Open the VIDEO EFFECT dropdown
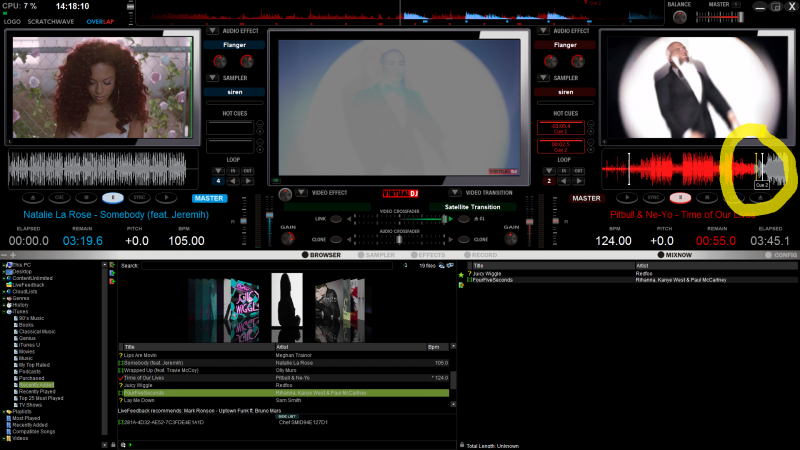 point(302,193)
